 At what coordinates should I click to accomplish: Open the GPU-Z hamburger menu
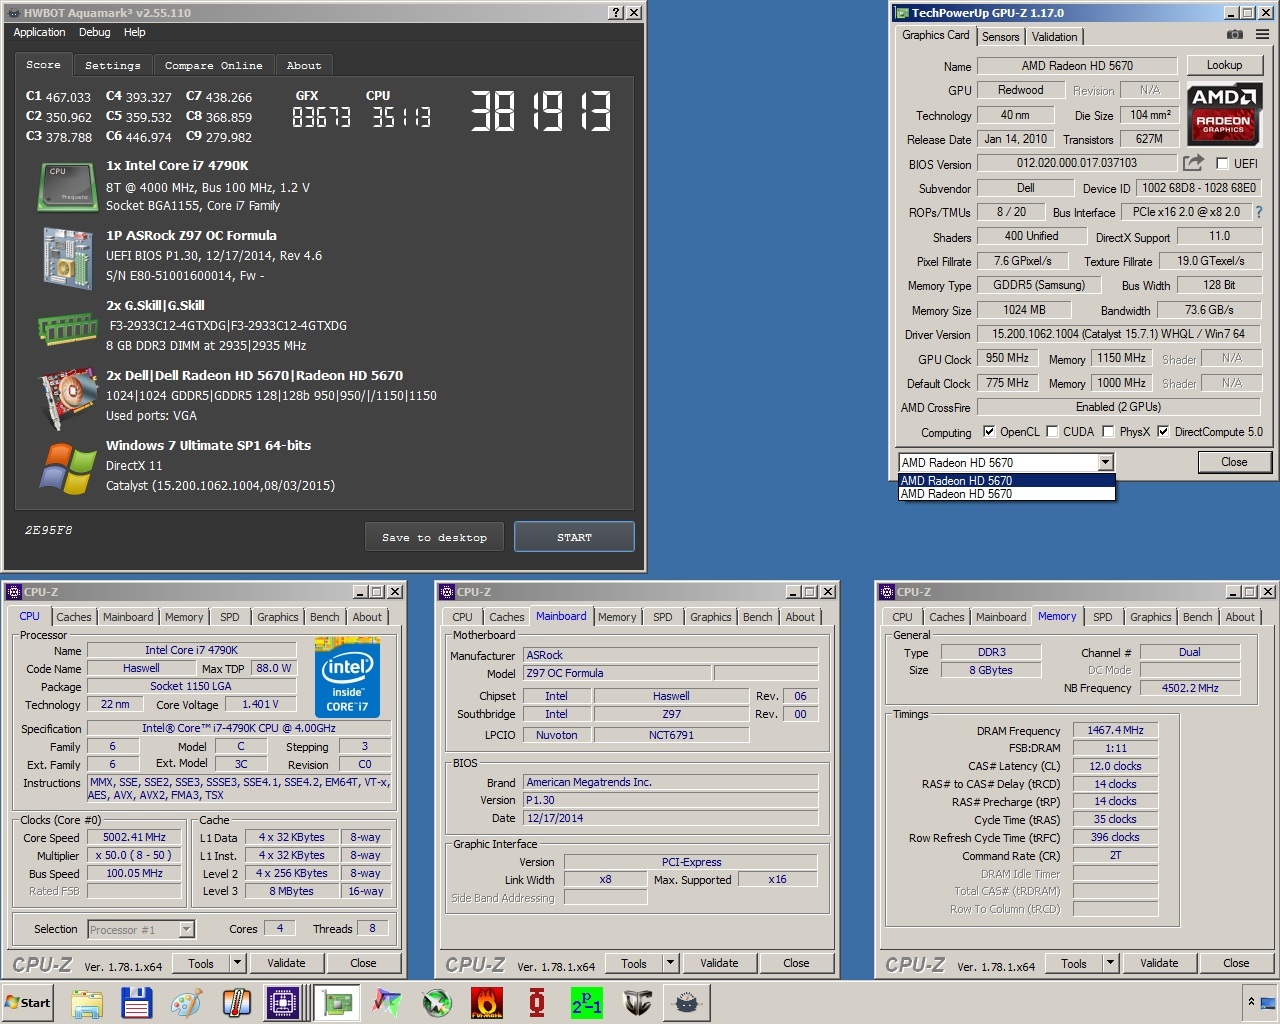(x=1262, y=35)
